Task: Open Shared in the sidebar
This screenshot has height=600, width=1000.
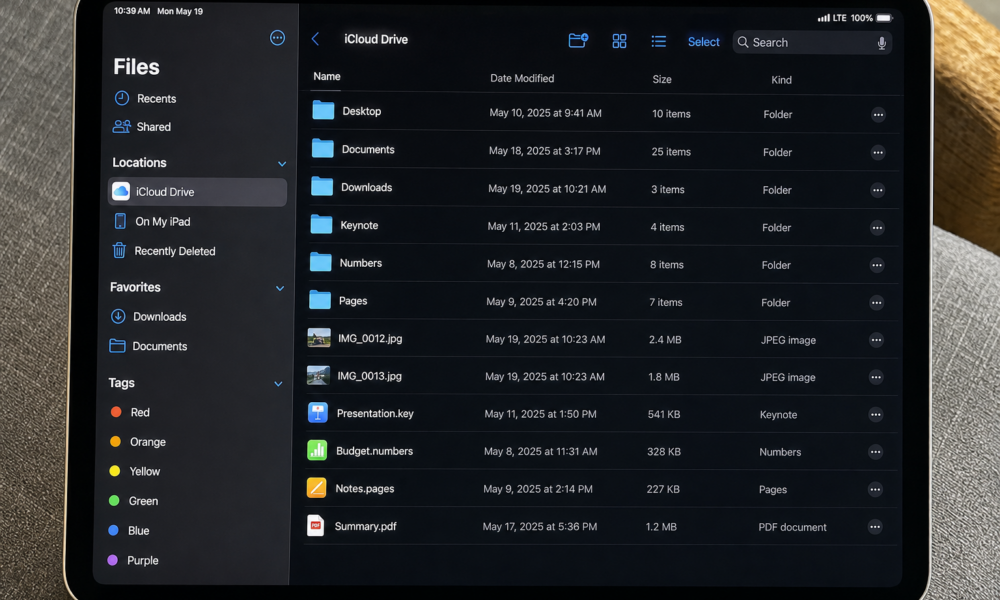Action: (x=142, y=126)
